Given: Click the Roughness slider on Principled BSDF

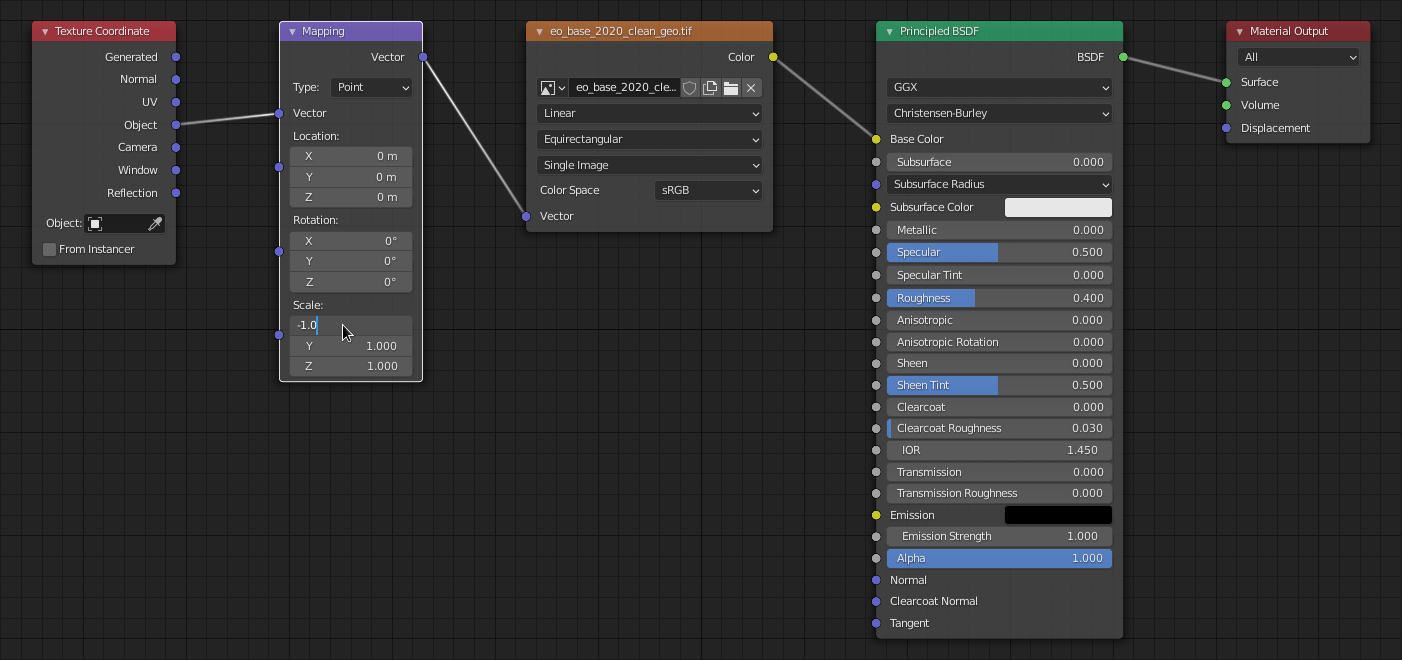Looking at the screenshot, I should tap(998, 298).
